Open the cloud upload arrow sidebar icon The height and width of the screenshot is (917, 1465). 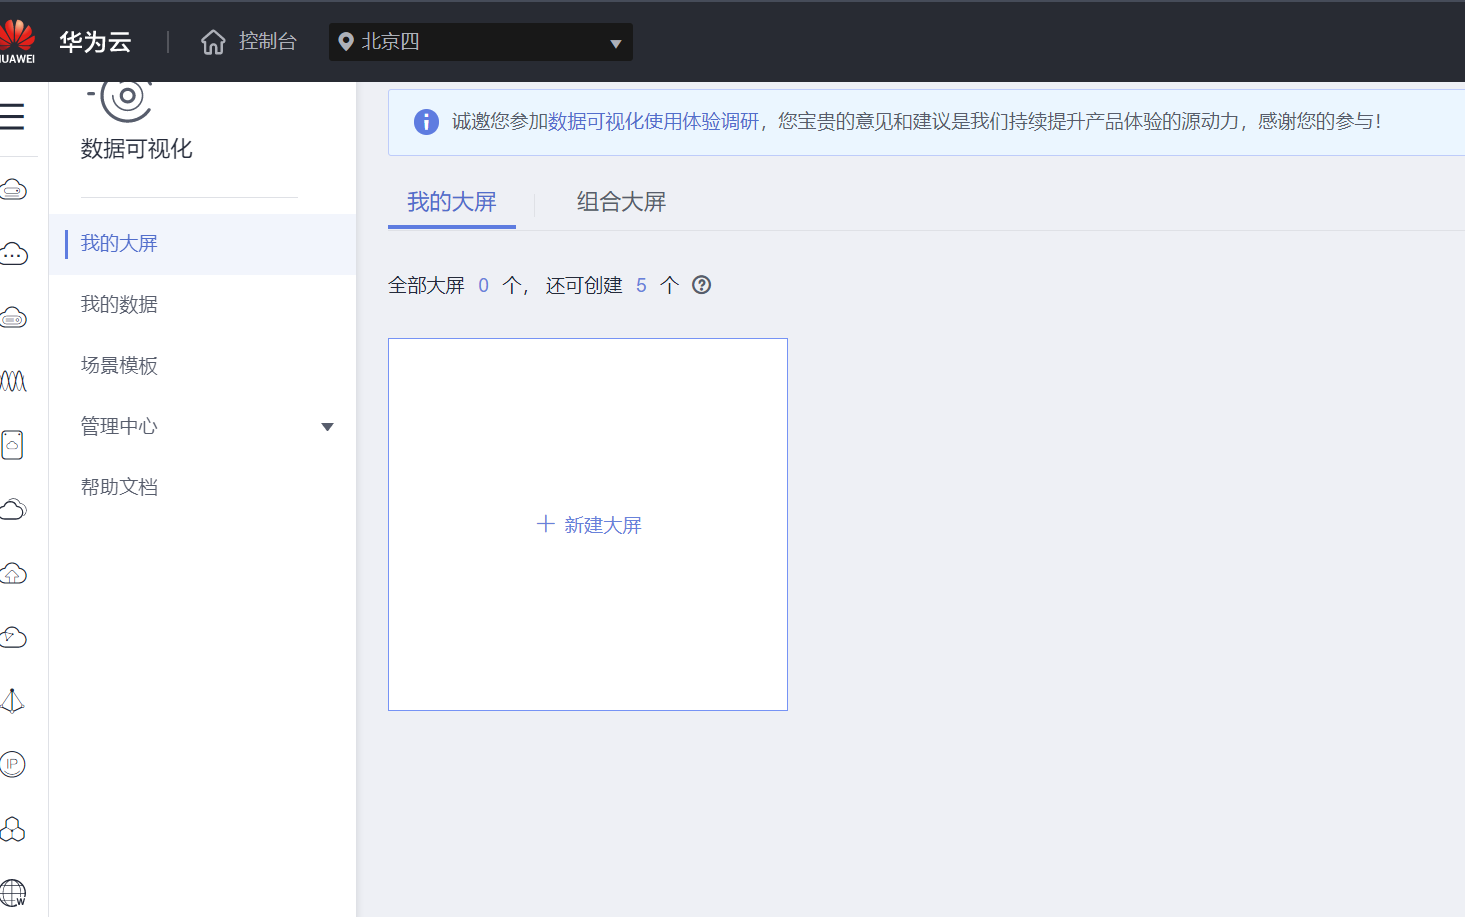pos(13,573)
